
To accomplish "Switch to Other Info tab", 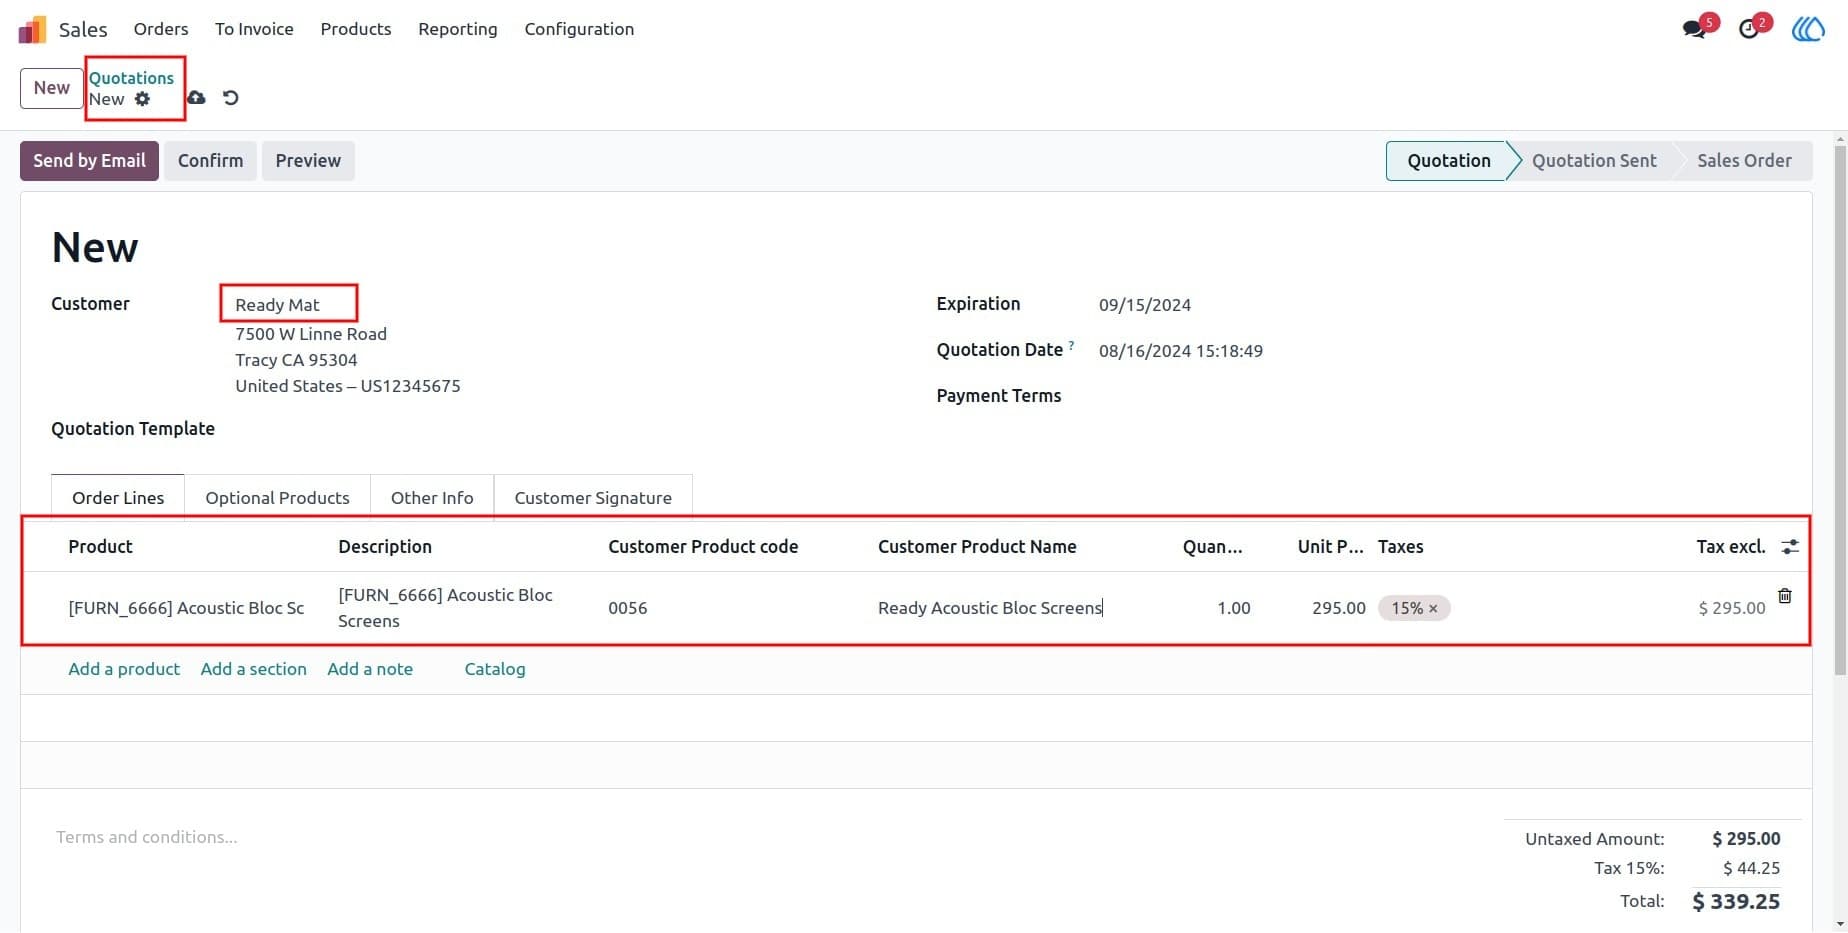I will (432, 498).
